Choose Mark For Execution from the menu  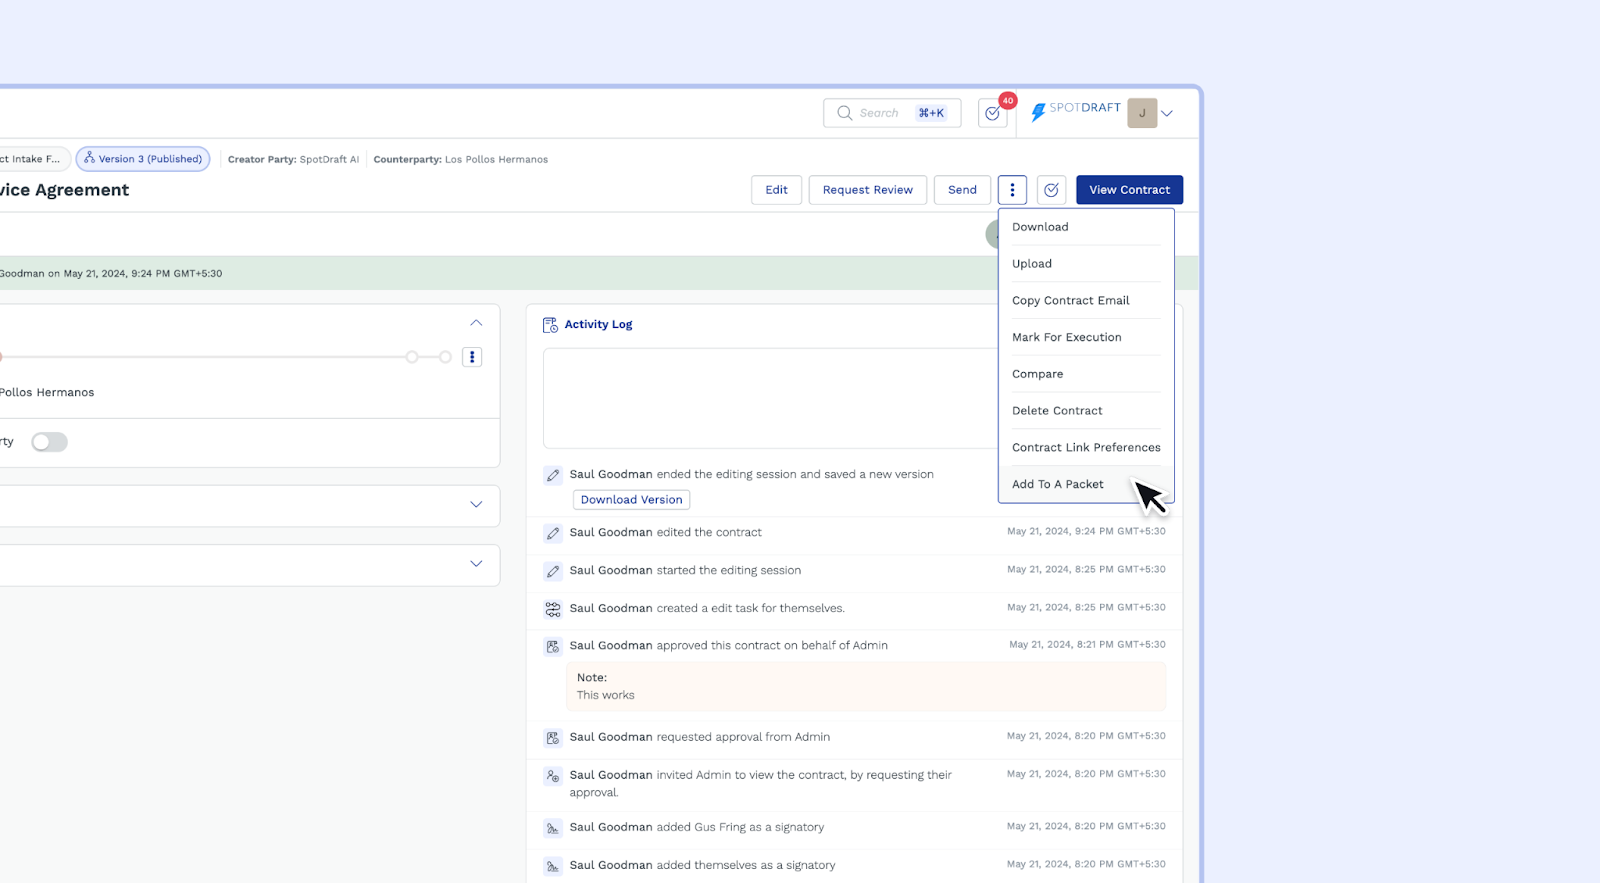[x=1066, y=337]
